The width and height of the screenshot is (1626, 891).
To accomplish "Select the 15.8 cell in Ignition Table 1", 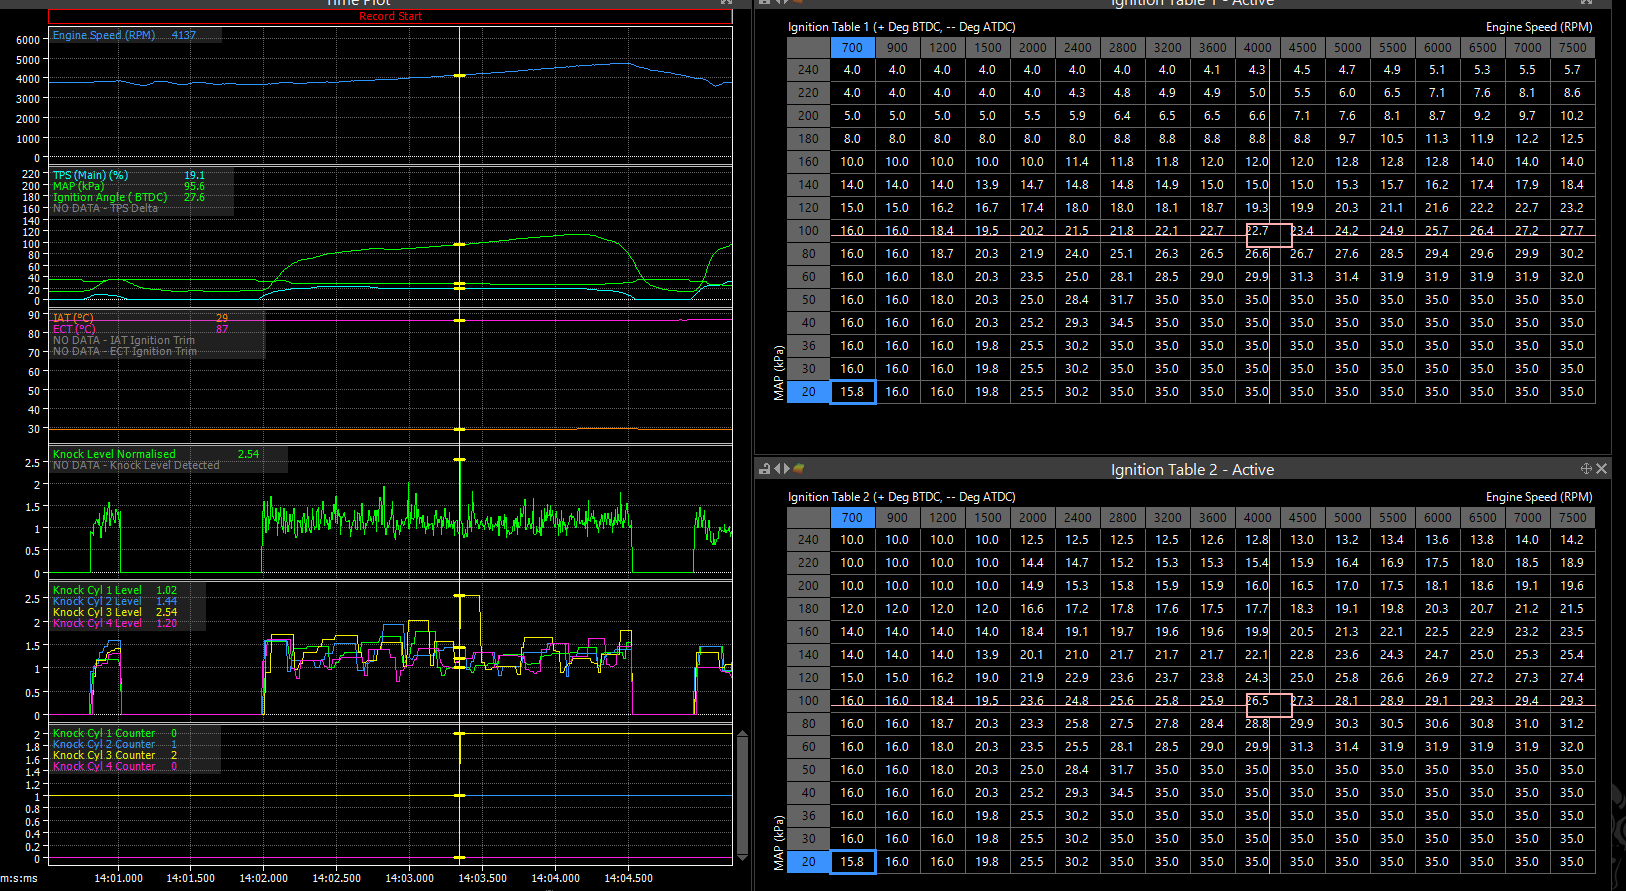I will (852, 392).
